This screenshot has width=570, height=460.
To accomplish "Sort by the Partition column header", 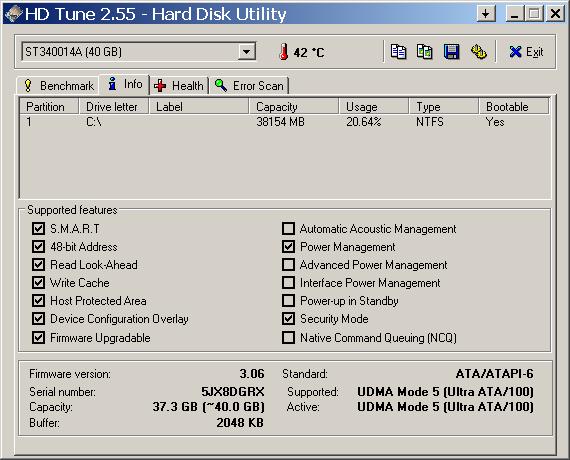I will (49, 107).
